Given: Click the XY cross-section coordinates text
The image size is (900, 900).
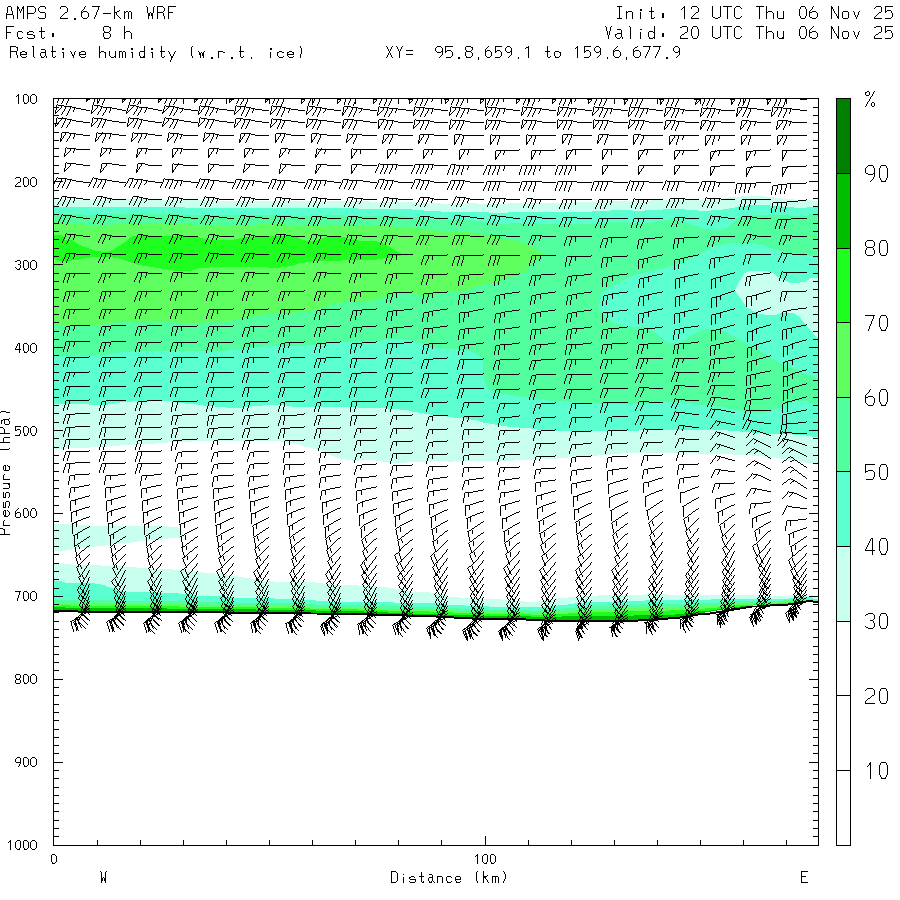Looking at the screenshot, I should click(533, 52).
